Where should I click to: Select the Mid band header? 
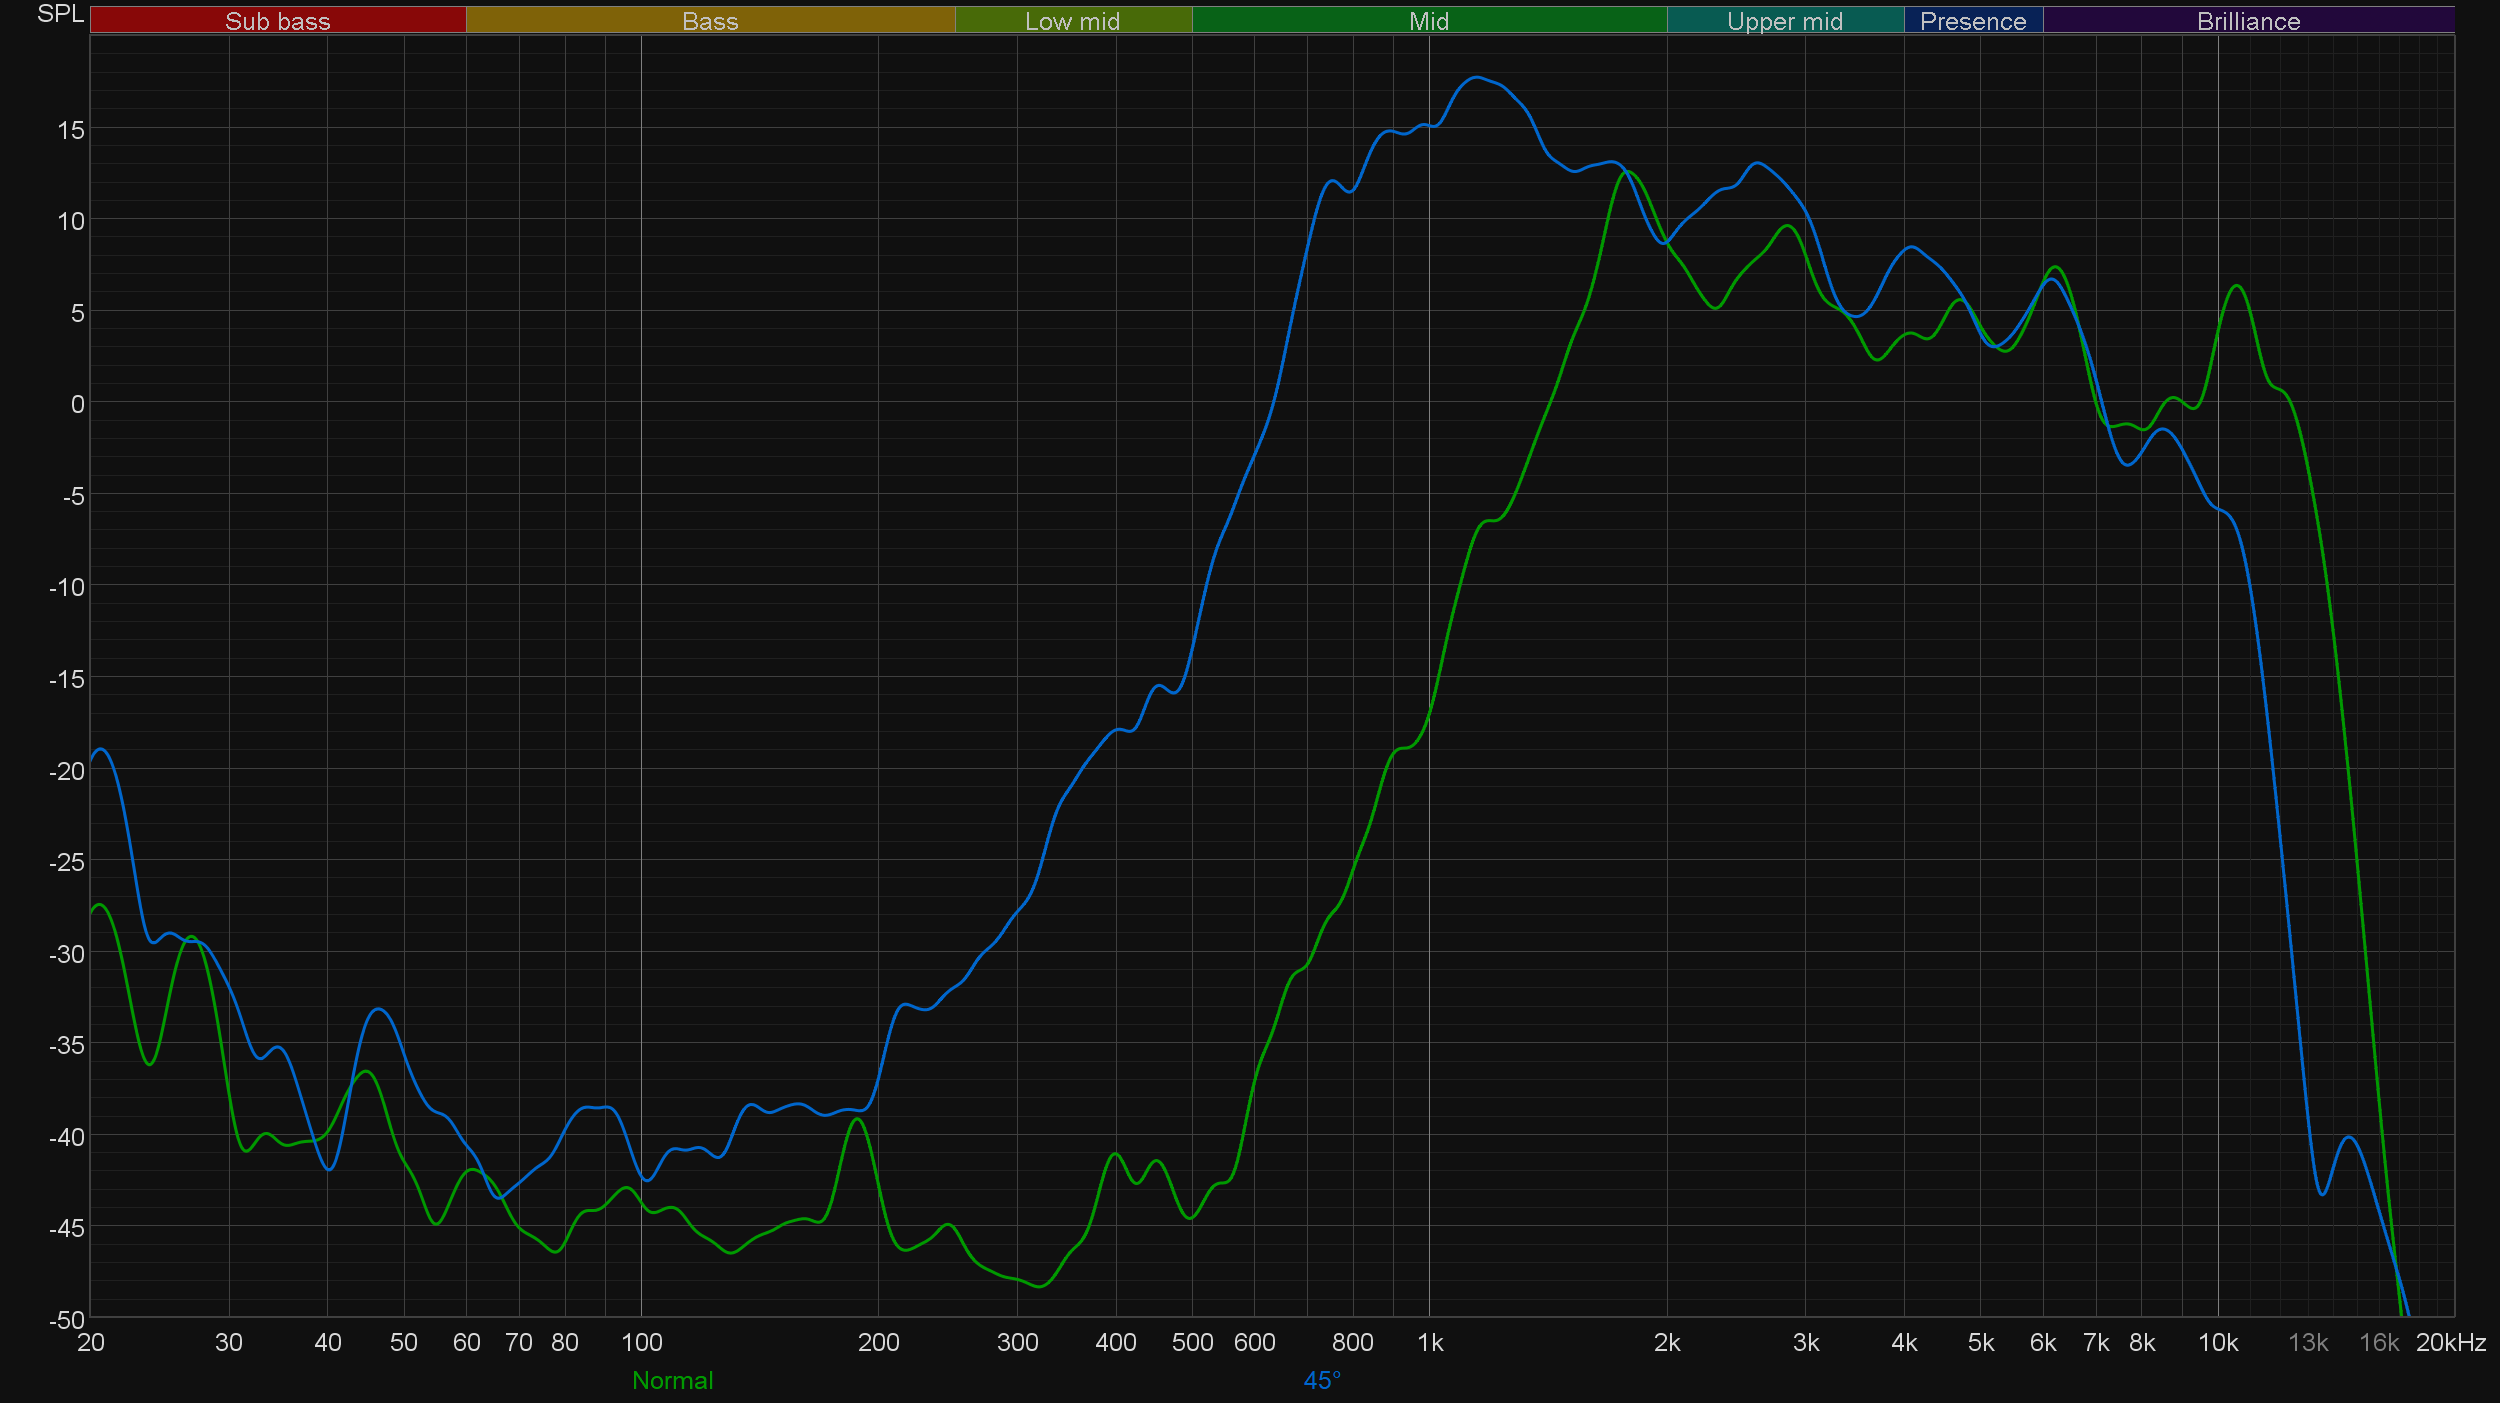coord(1428,21)
